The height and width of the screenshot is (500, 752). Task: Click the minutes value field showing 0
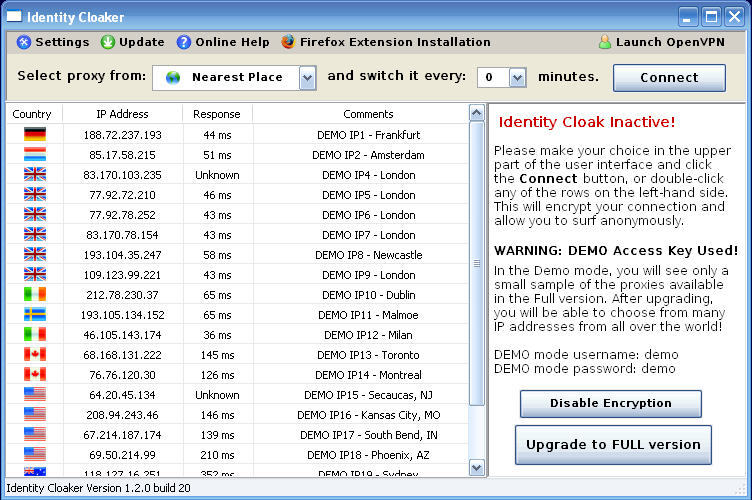pos(493,78)
